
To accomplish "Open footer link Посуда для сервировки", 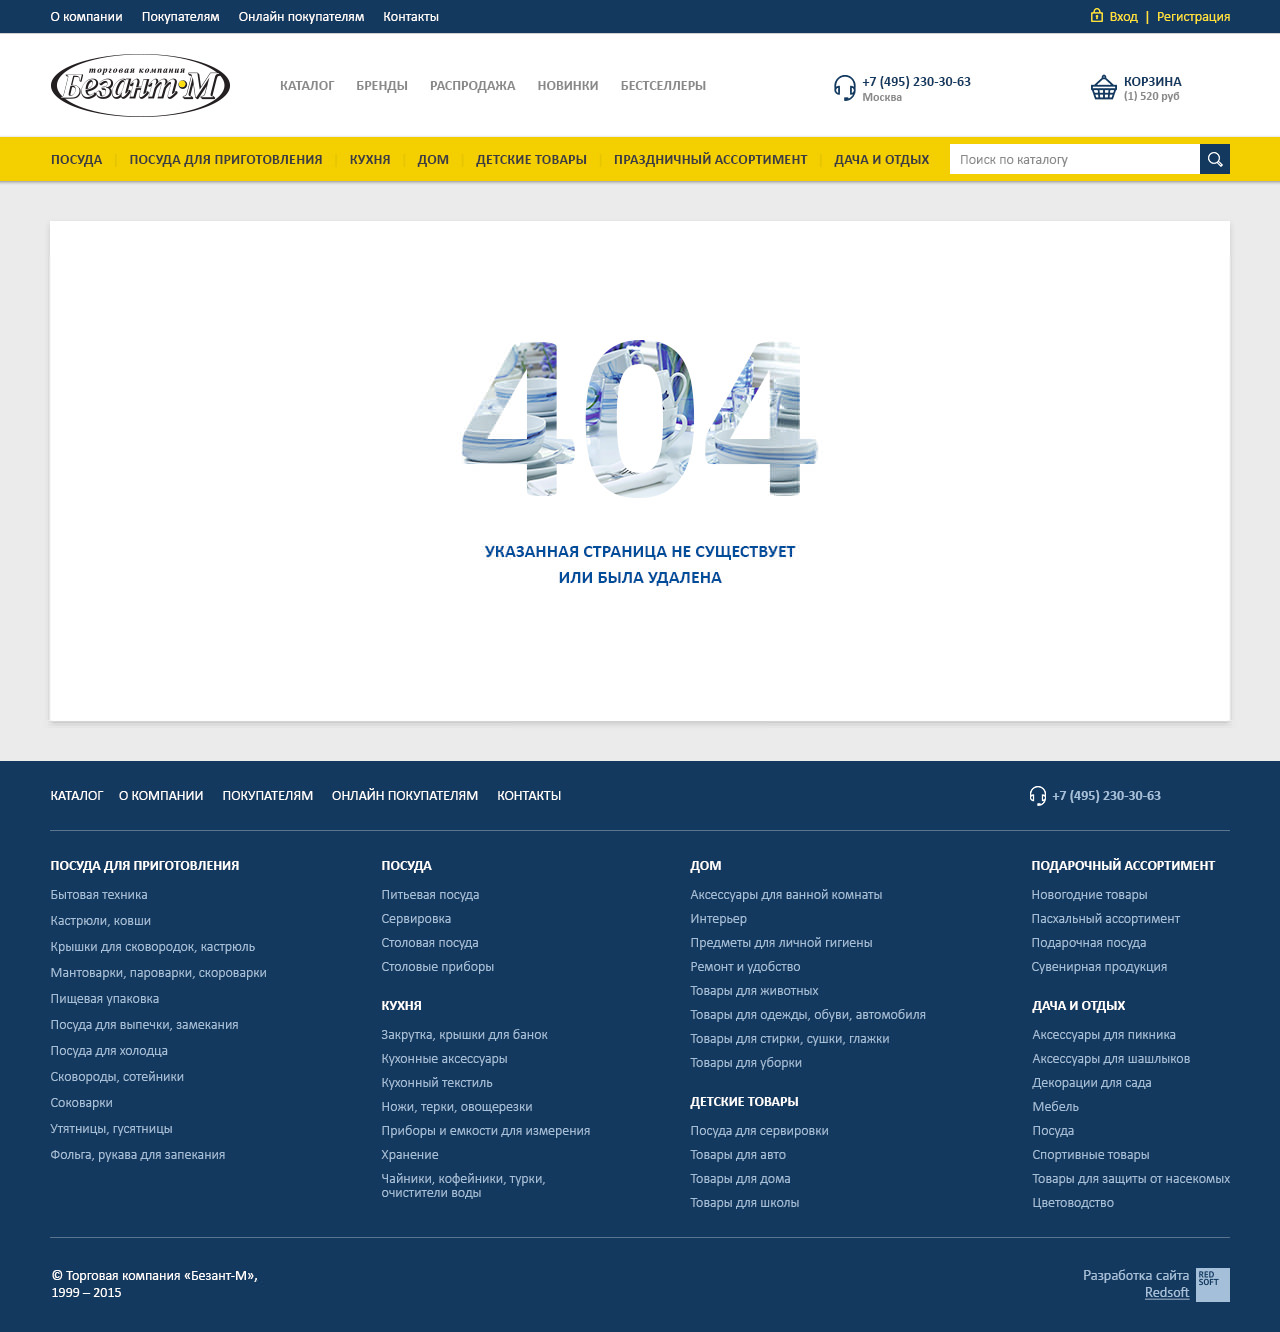I will pos(760,1131).
